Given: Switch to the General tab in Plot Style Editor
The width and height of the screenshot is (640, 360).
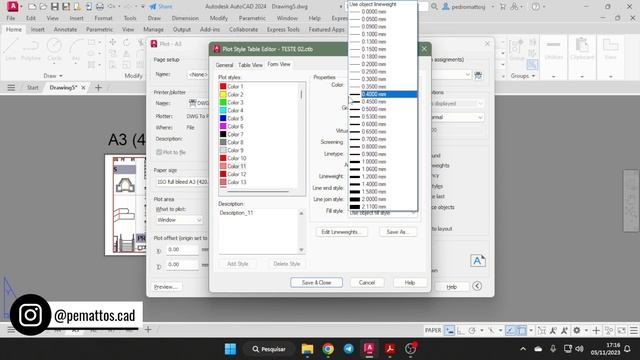Looking at the screenshot, I should coord(224,65).
